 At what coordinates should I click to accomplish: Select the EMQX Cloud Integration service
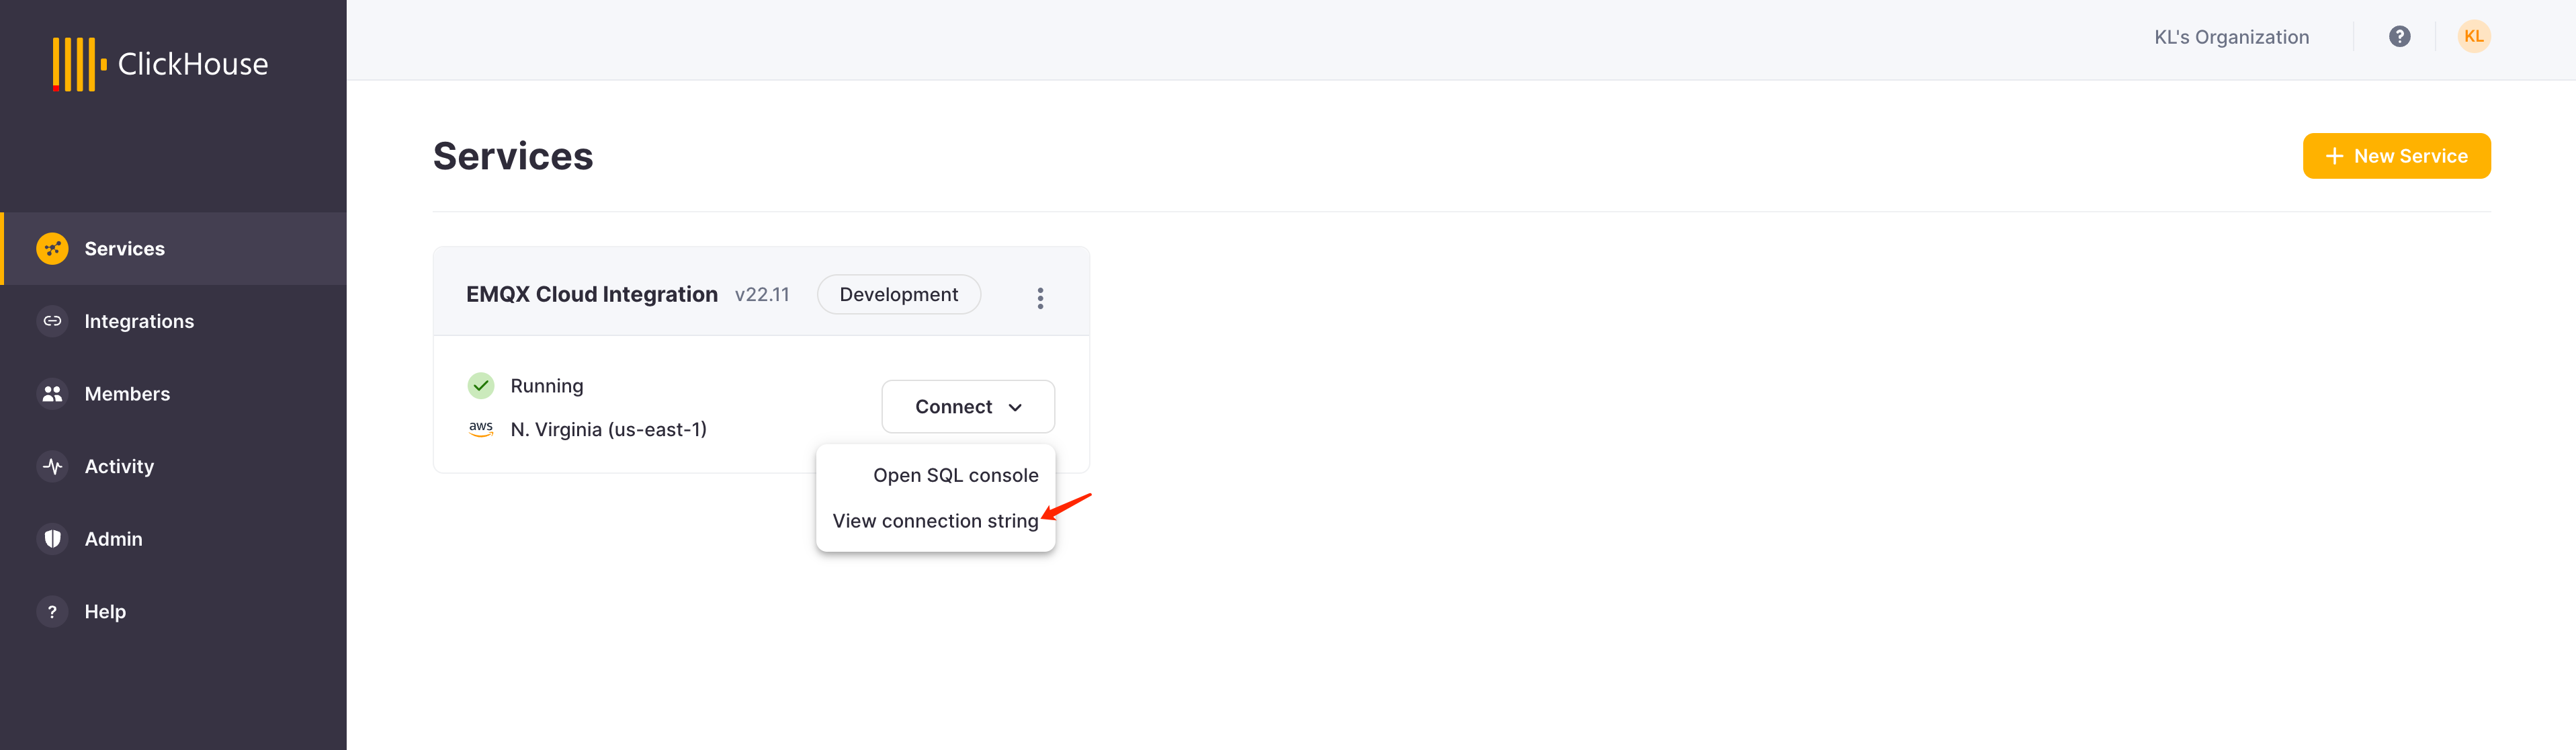tap(590, 294)
